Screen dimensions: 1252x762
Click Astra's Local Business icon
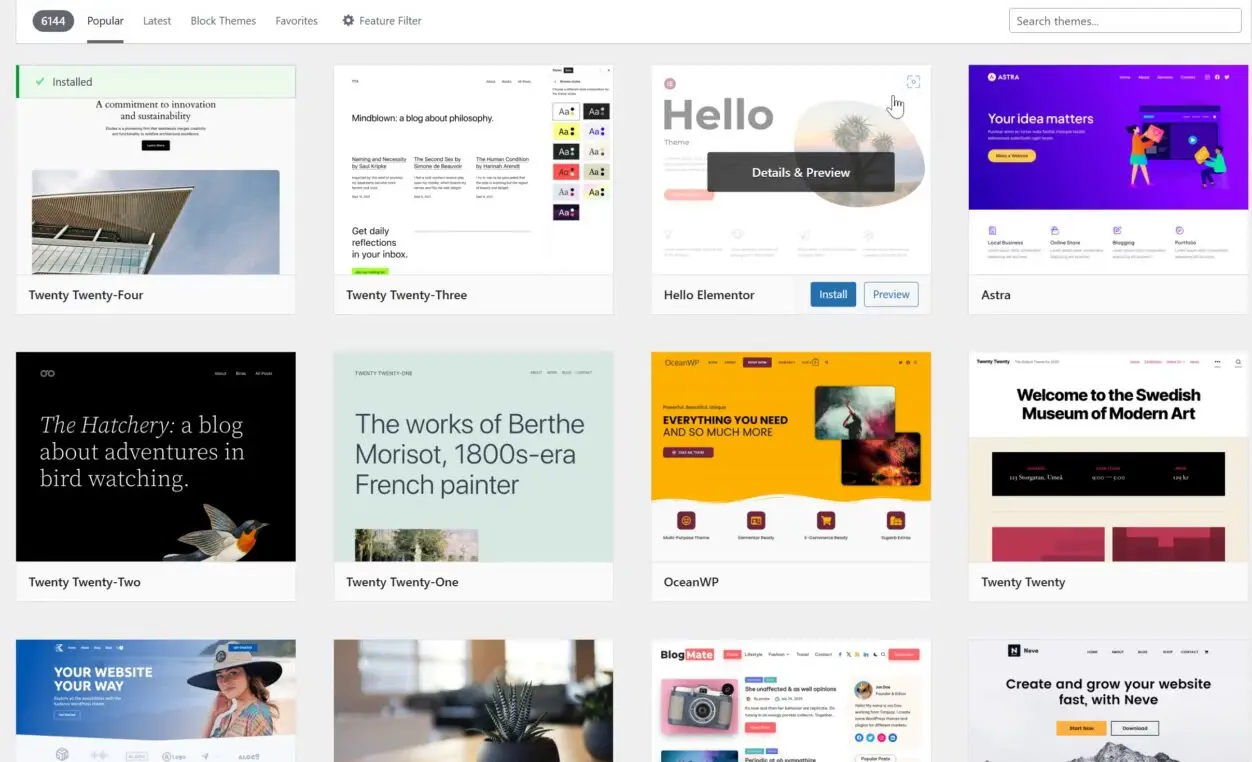tap(992, 230)
